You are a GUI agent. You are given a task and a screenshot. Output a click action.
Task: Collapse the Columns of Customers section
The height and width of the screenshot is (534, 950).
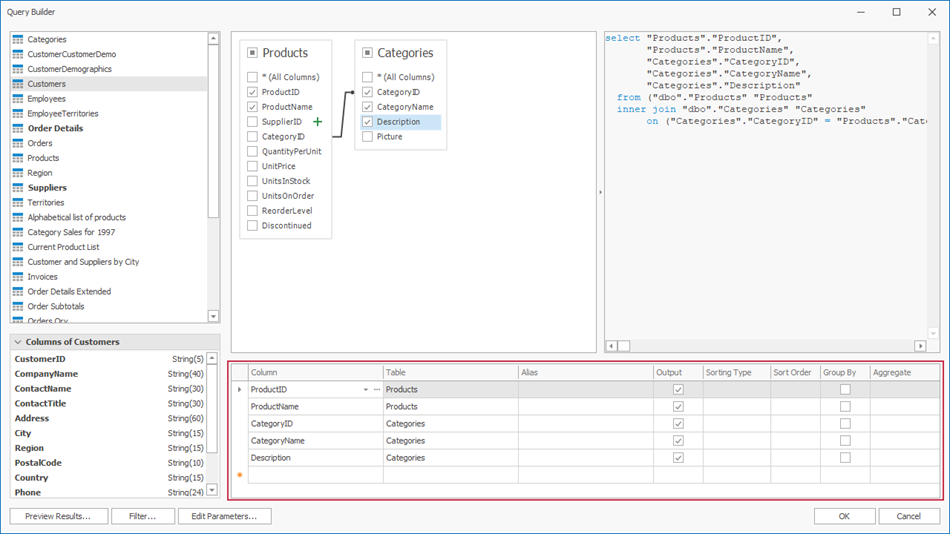coord(18,342)
